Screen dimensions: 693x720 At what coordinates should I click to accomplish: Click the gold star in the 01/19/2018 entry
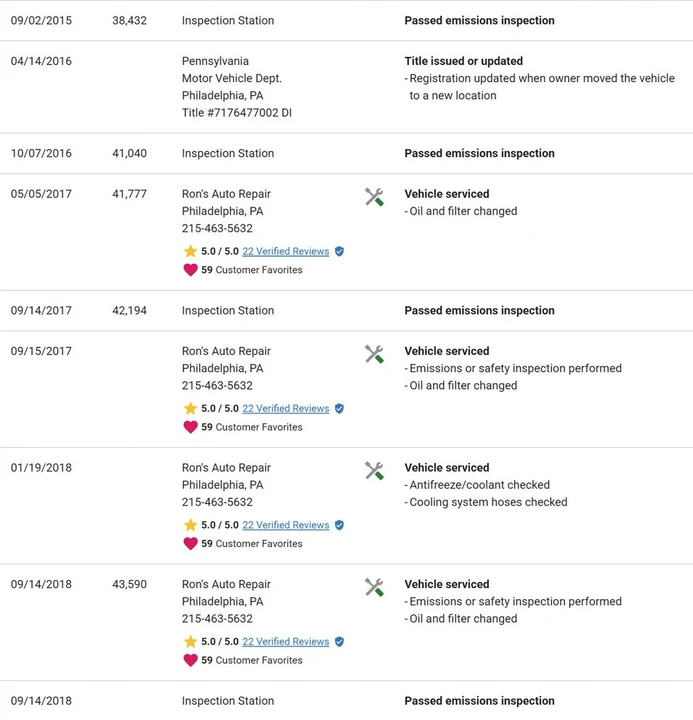pyautogui.click(x=190, y=525)
